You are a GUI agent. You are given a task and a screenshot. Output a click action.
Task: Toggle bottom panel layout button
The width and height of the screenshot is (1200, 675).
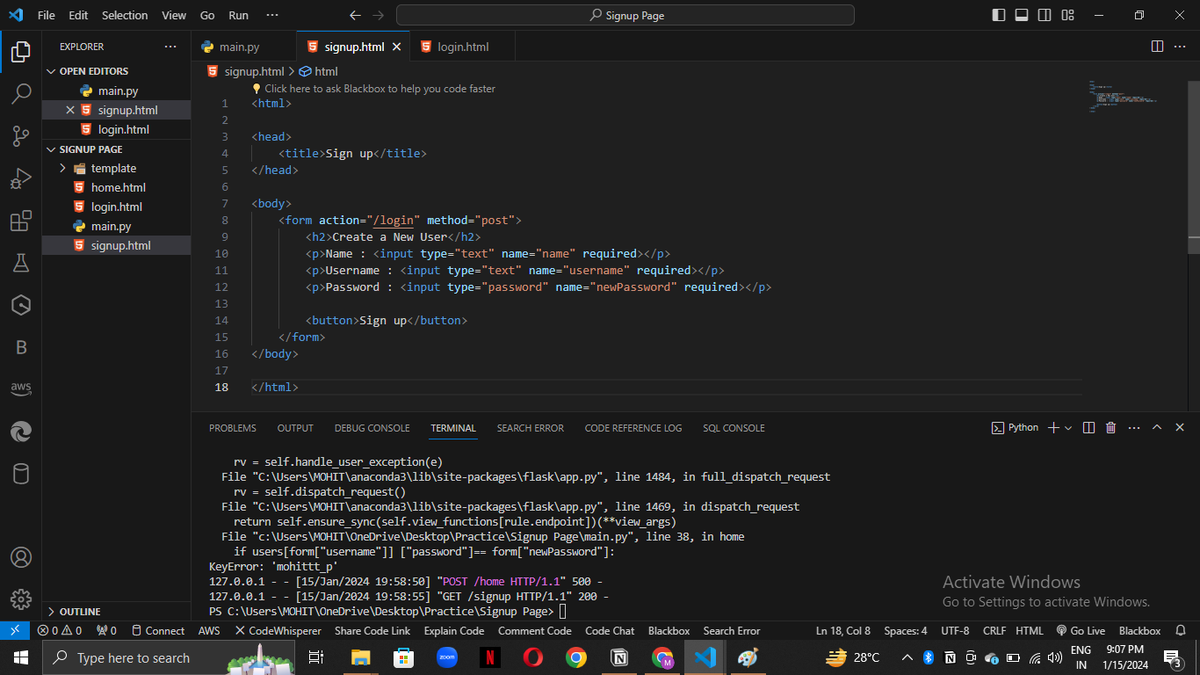pyautogui.click(x=1022, y=15)
